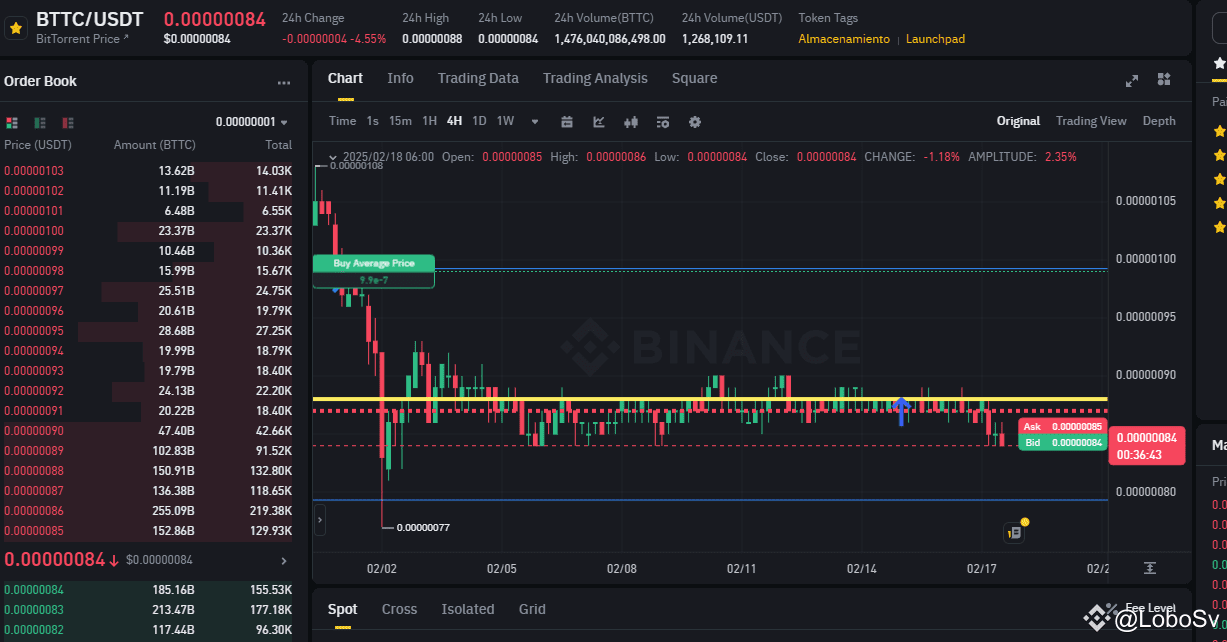Open the Trading Data tab

click(x=478, y=78)
